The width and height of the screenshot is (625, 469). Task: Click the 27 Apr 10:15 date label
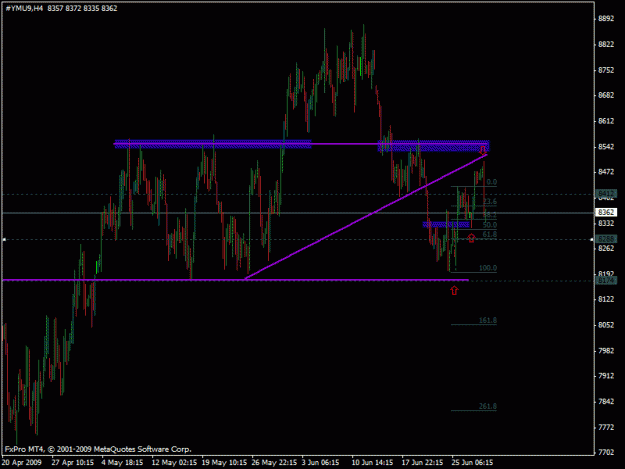(x=73, y=463)
